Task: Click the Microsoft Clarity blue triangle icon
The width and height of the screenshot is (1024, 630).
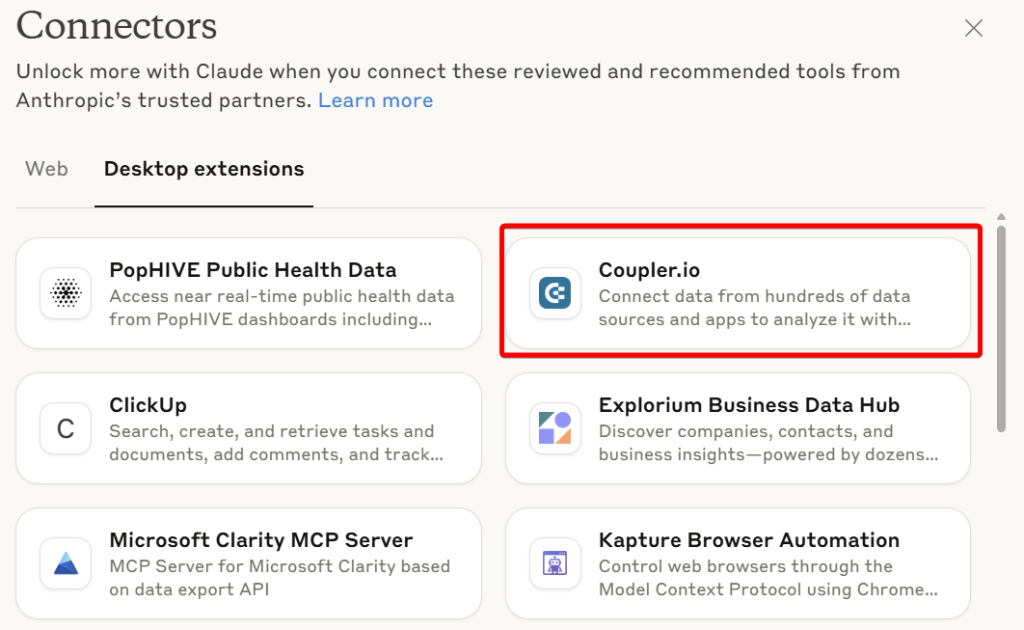Action: (65, 563)
